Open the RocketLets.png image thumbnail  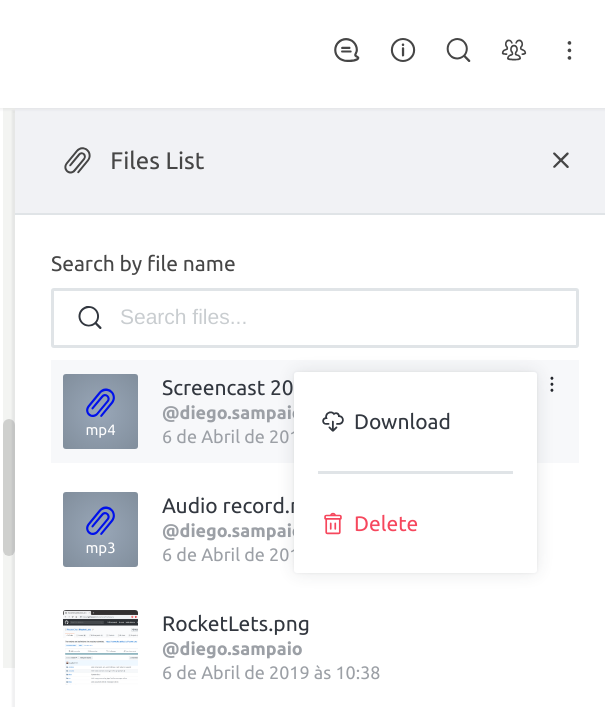click(101, 647)
